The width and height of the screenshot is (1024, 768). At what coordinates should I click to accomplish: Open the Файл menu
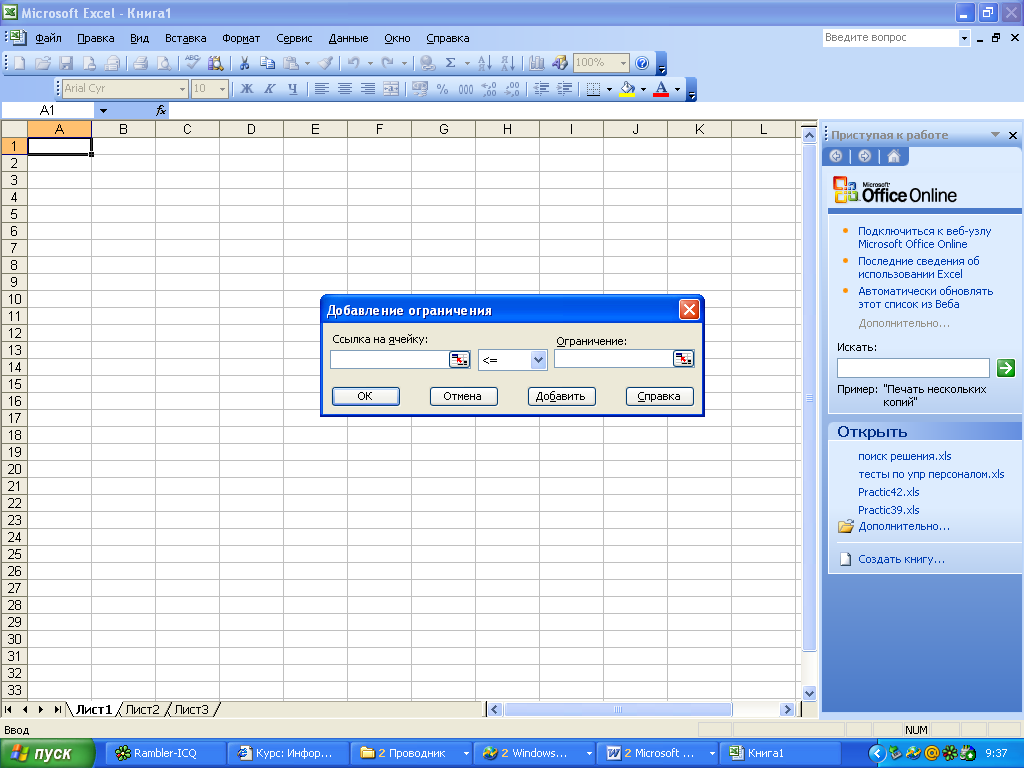(x=48, y=38)
